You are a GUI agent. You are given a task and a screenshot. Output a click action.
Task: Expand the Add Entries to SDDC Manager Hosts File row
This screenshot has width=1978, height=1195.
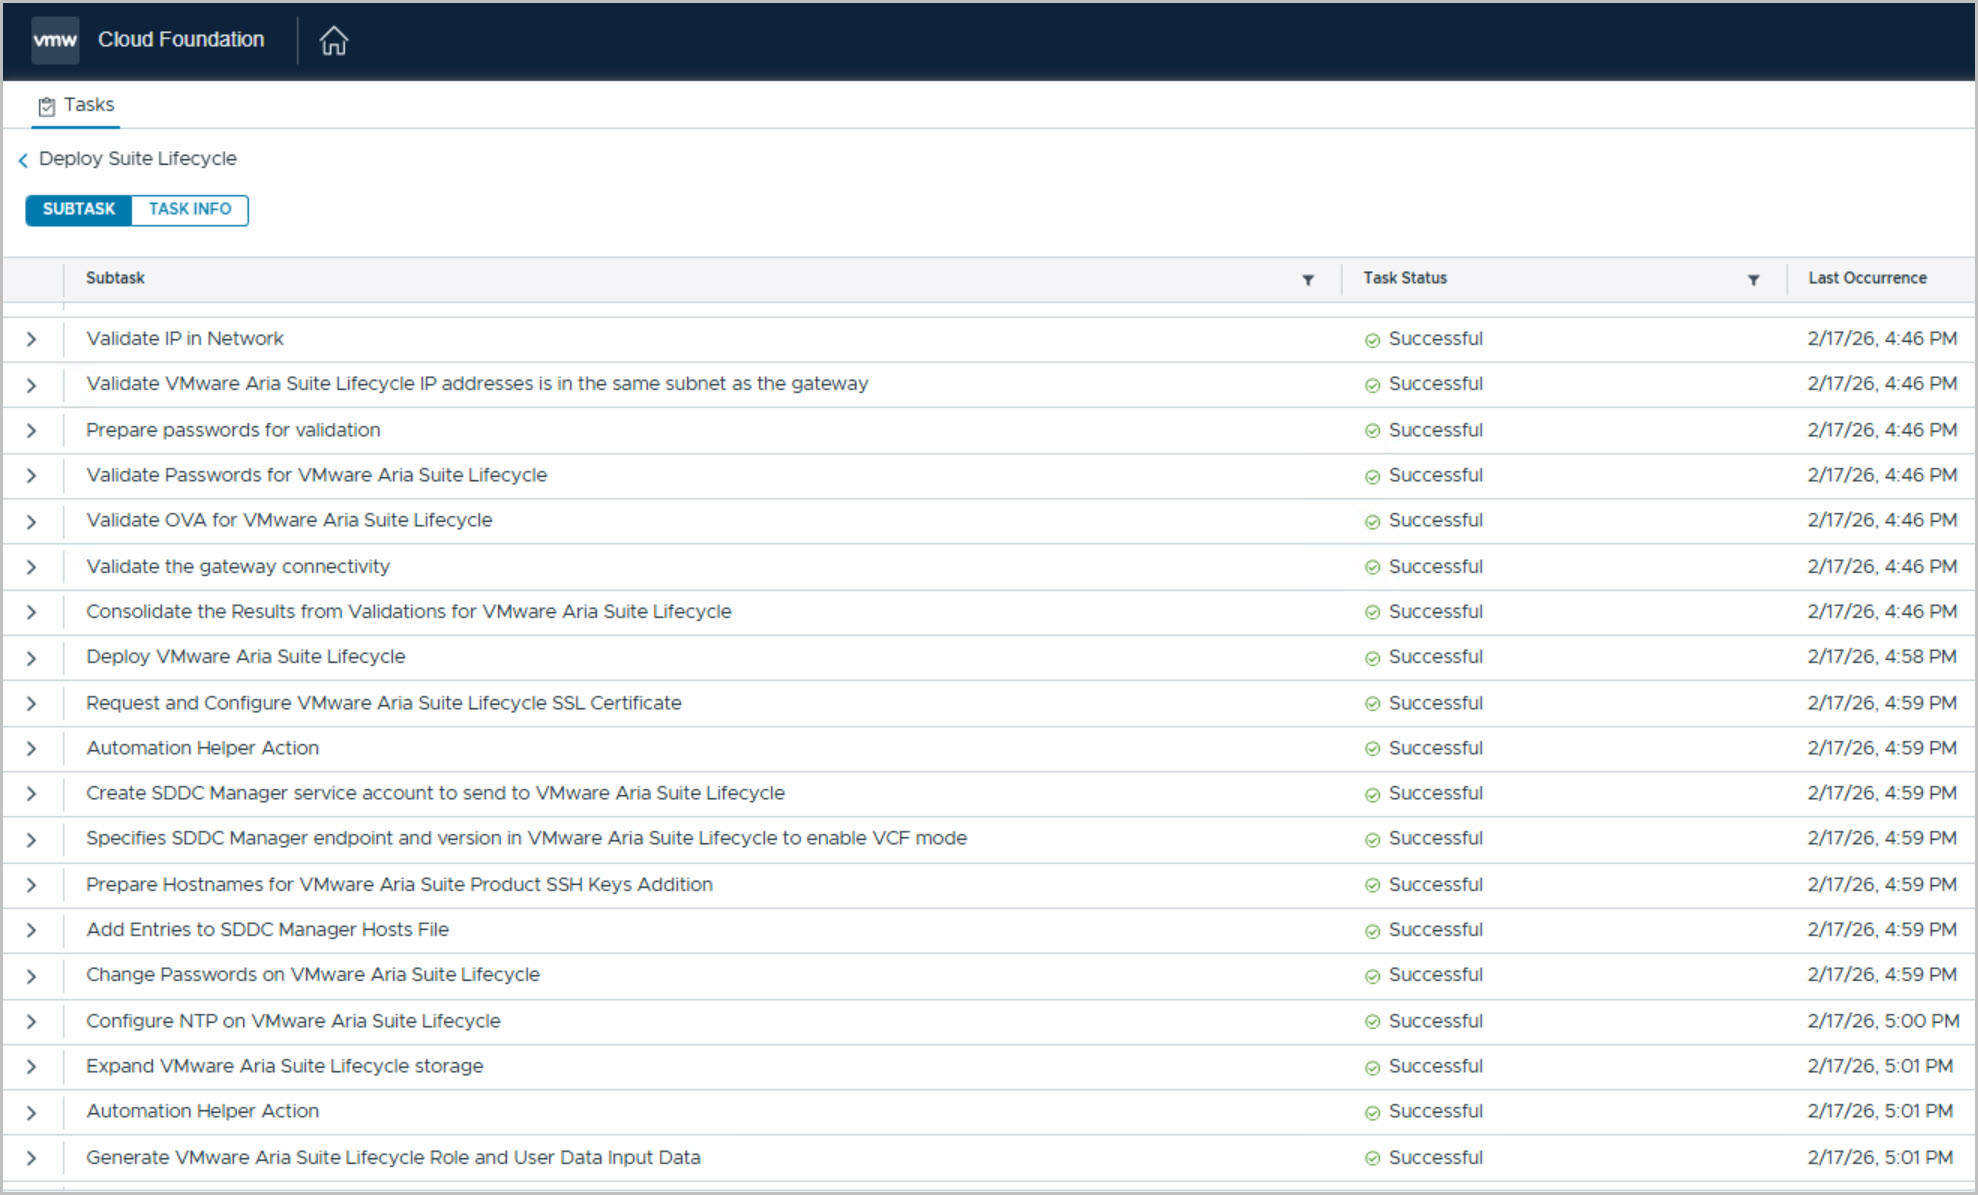pyautogui.click(x=31, y=930)
